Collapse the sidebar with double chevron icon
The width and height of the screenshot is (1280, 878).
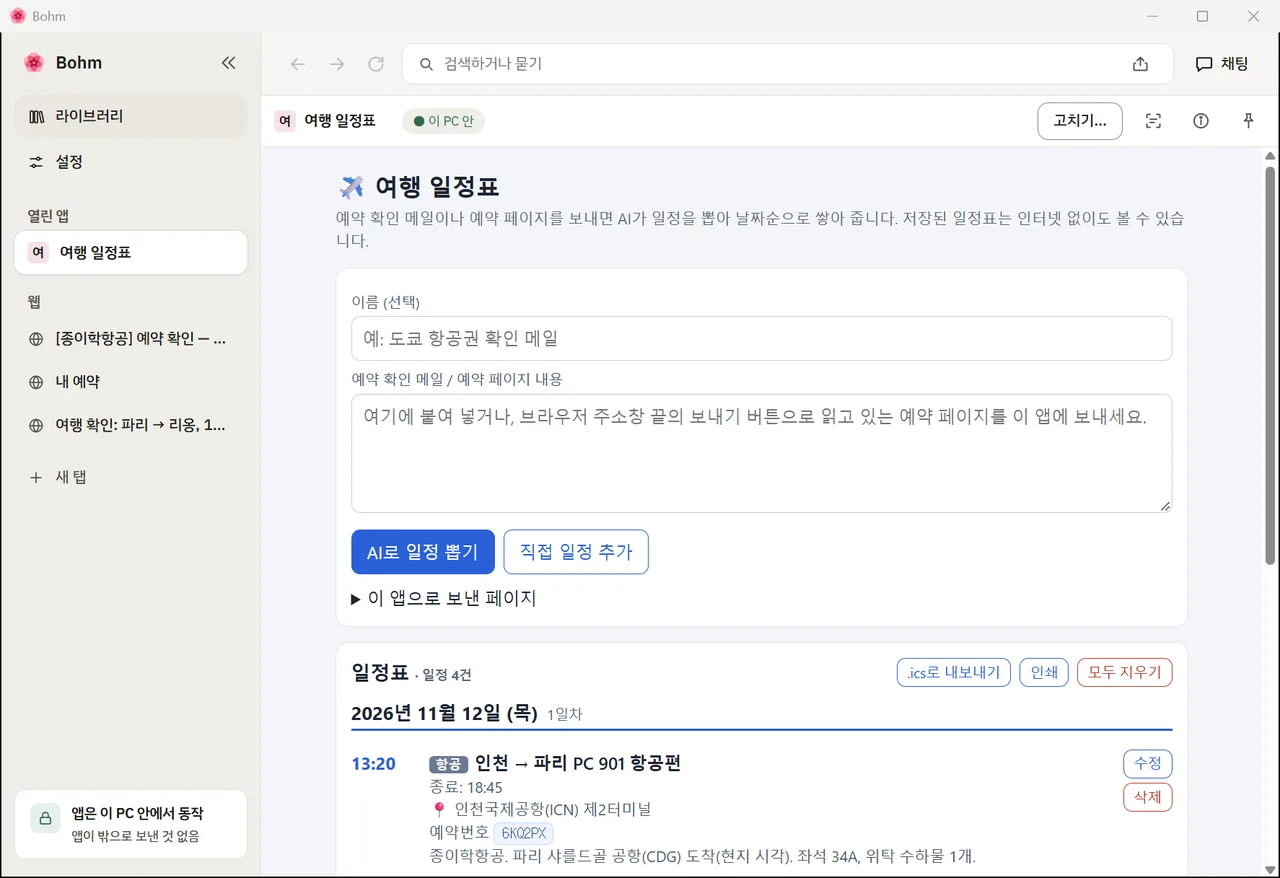click(228, 63)
